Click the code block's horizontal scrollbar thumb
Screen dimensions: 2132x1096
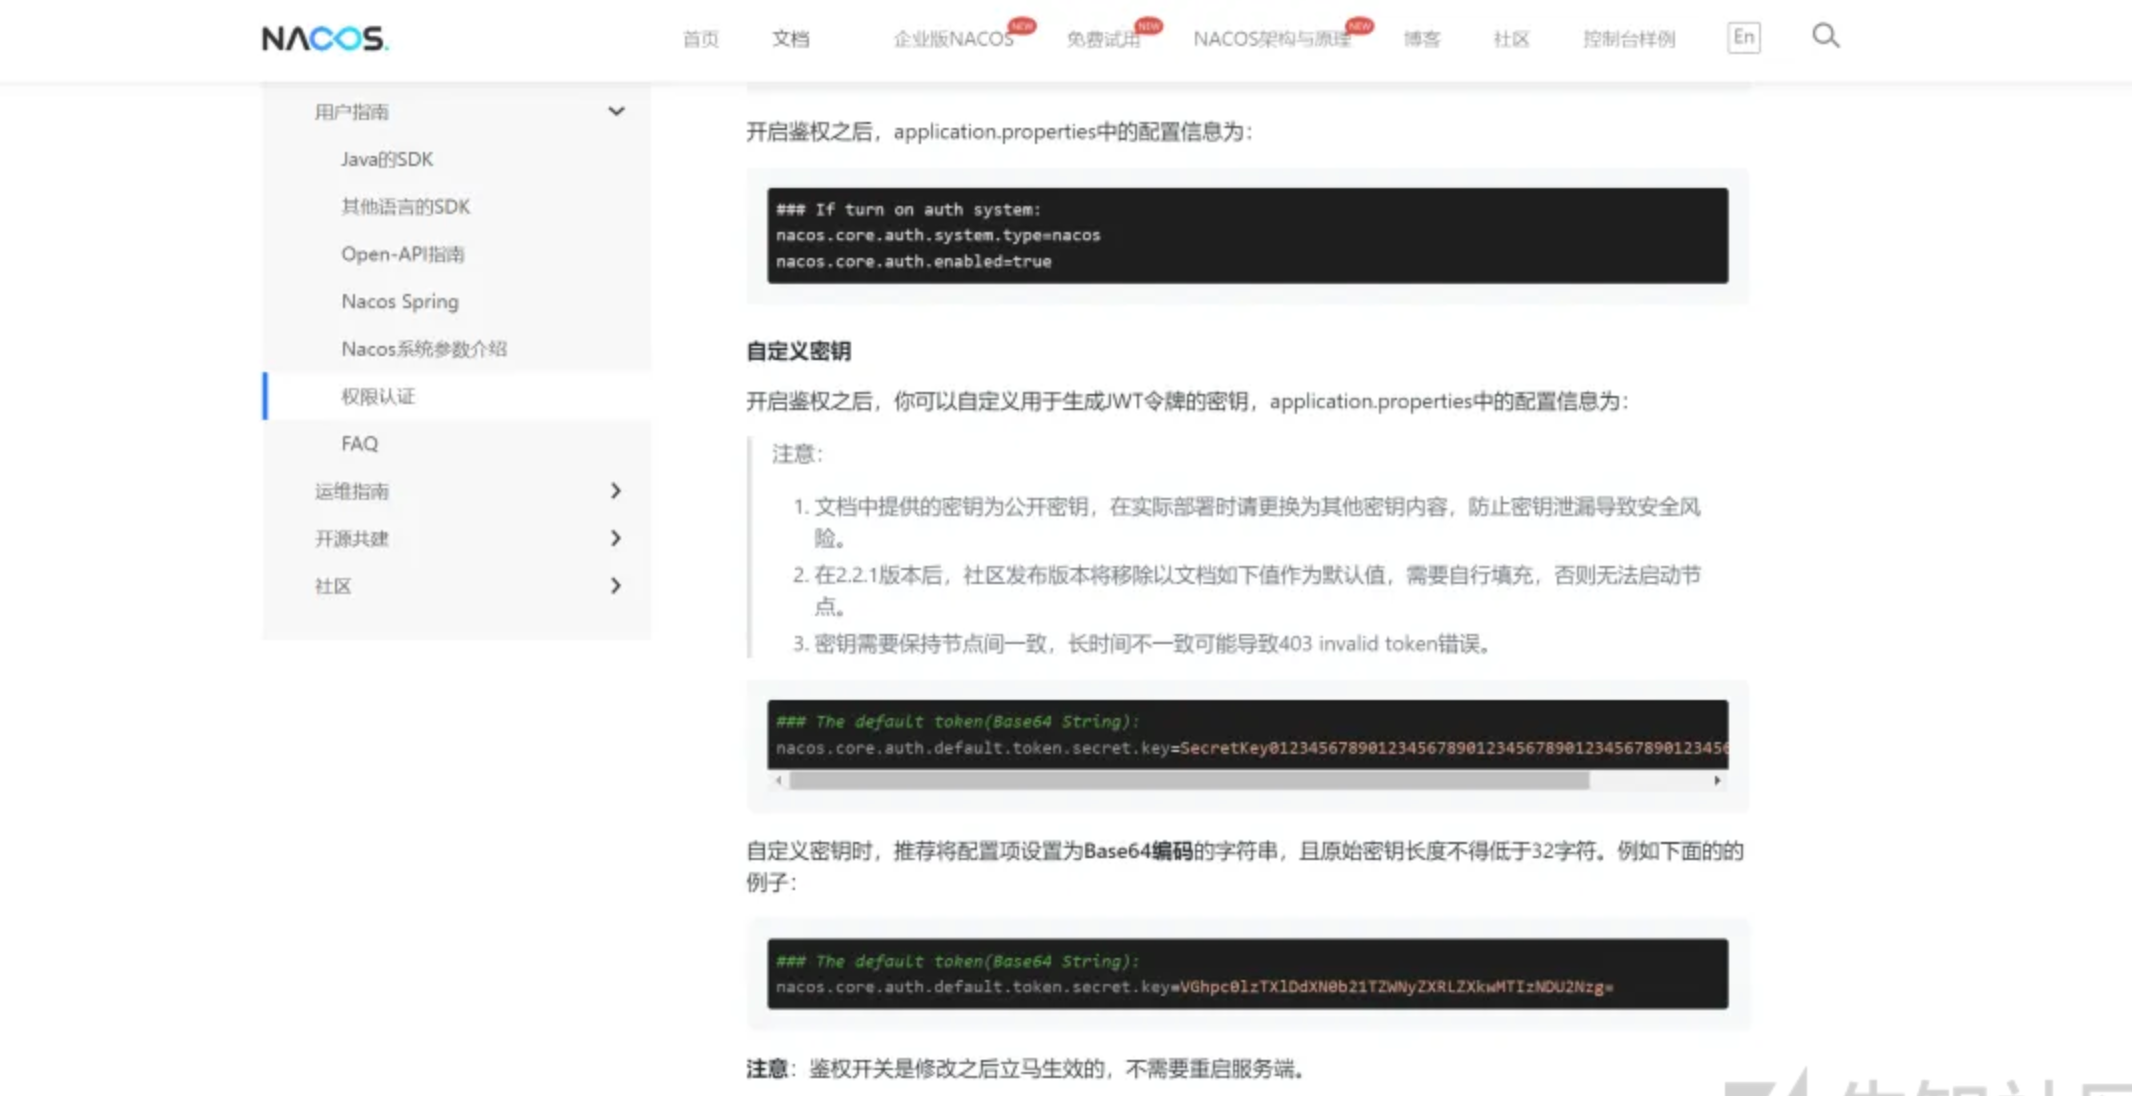tap(1189, 780)
